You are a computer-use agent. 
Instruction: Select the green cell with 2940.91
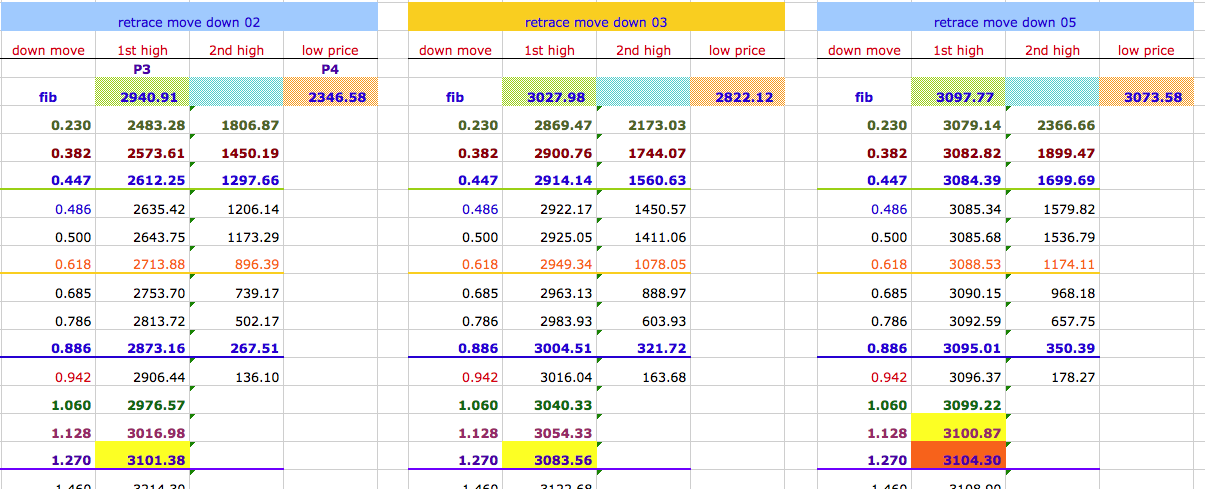point(142,93)
